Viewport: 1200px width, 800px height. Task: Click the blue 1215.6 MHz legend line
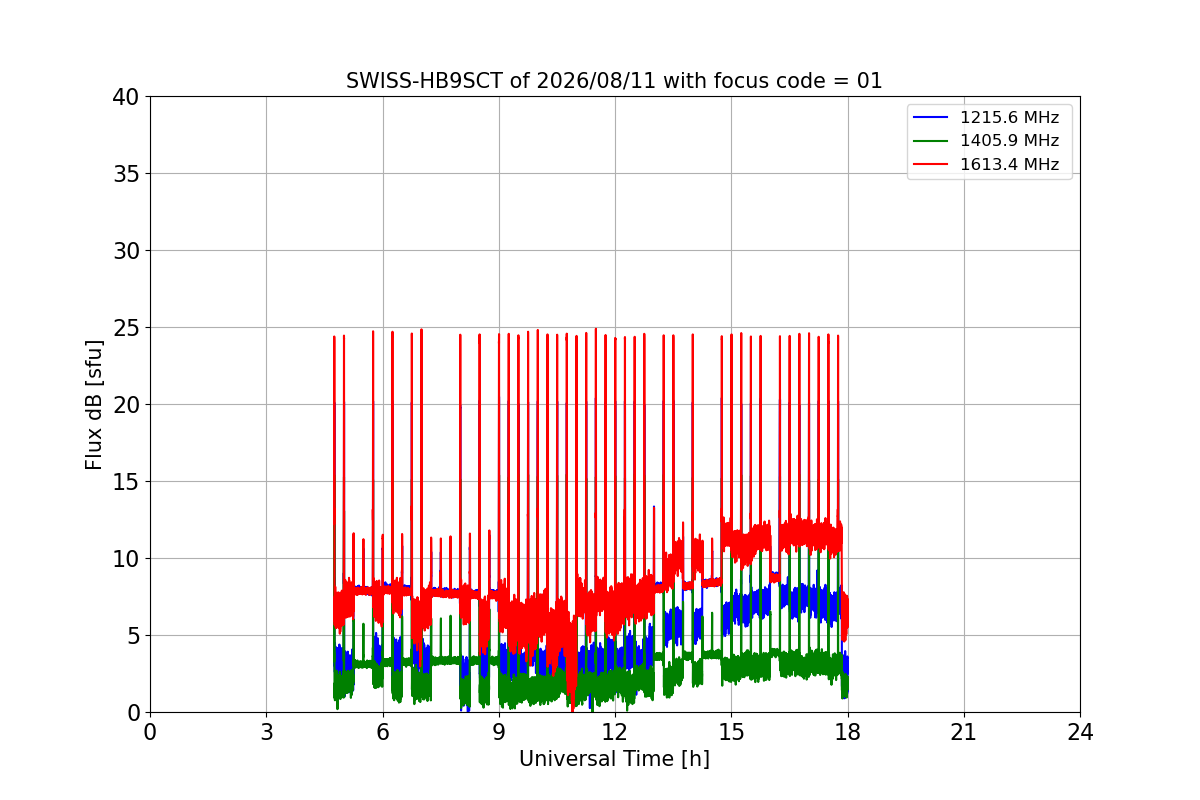pyautogui.click(x=931, y=118)
